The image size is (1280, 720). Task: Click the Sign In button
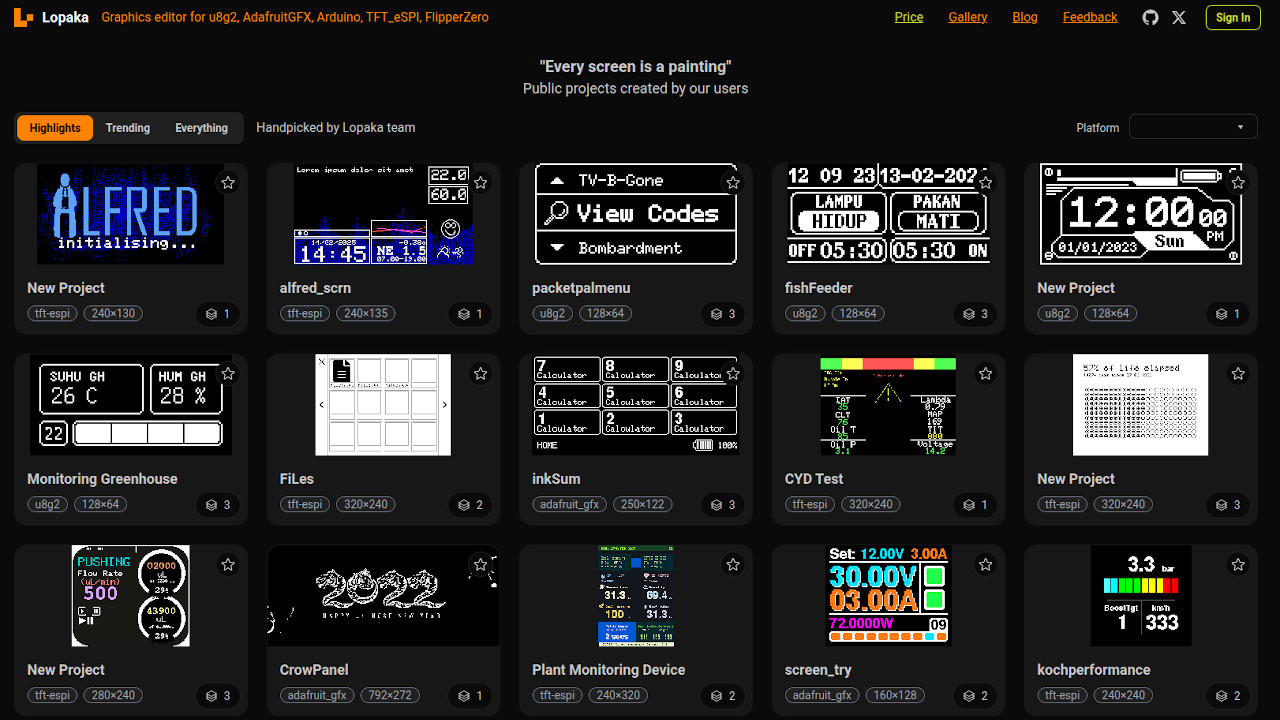(1232, 17)
